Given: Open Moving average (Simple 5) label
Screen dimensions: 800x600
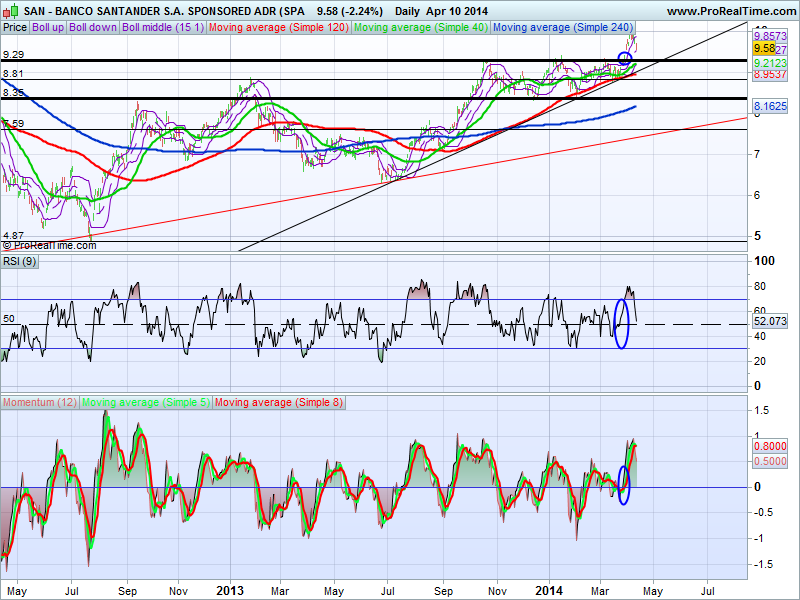Looking at the screenshot, I should point(145,403).
